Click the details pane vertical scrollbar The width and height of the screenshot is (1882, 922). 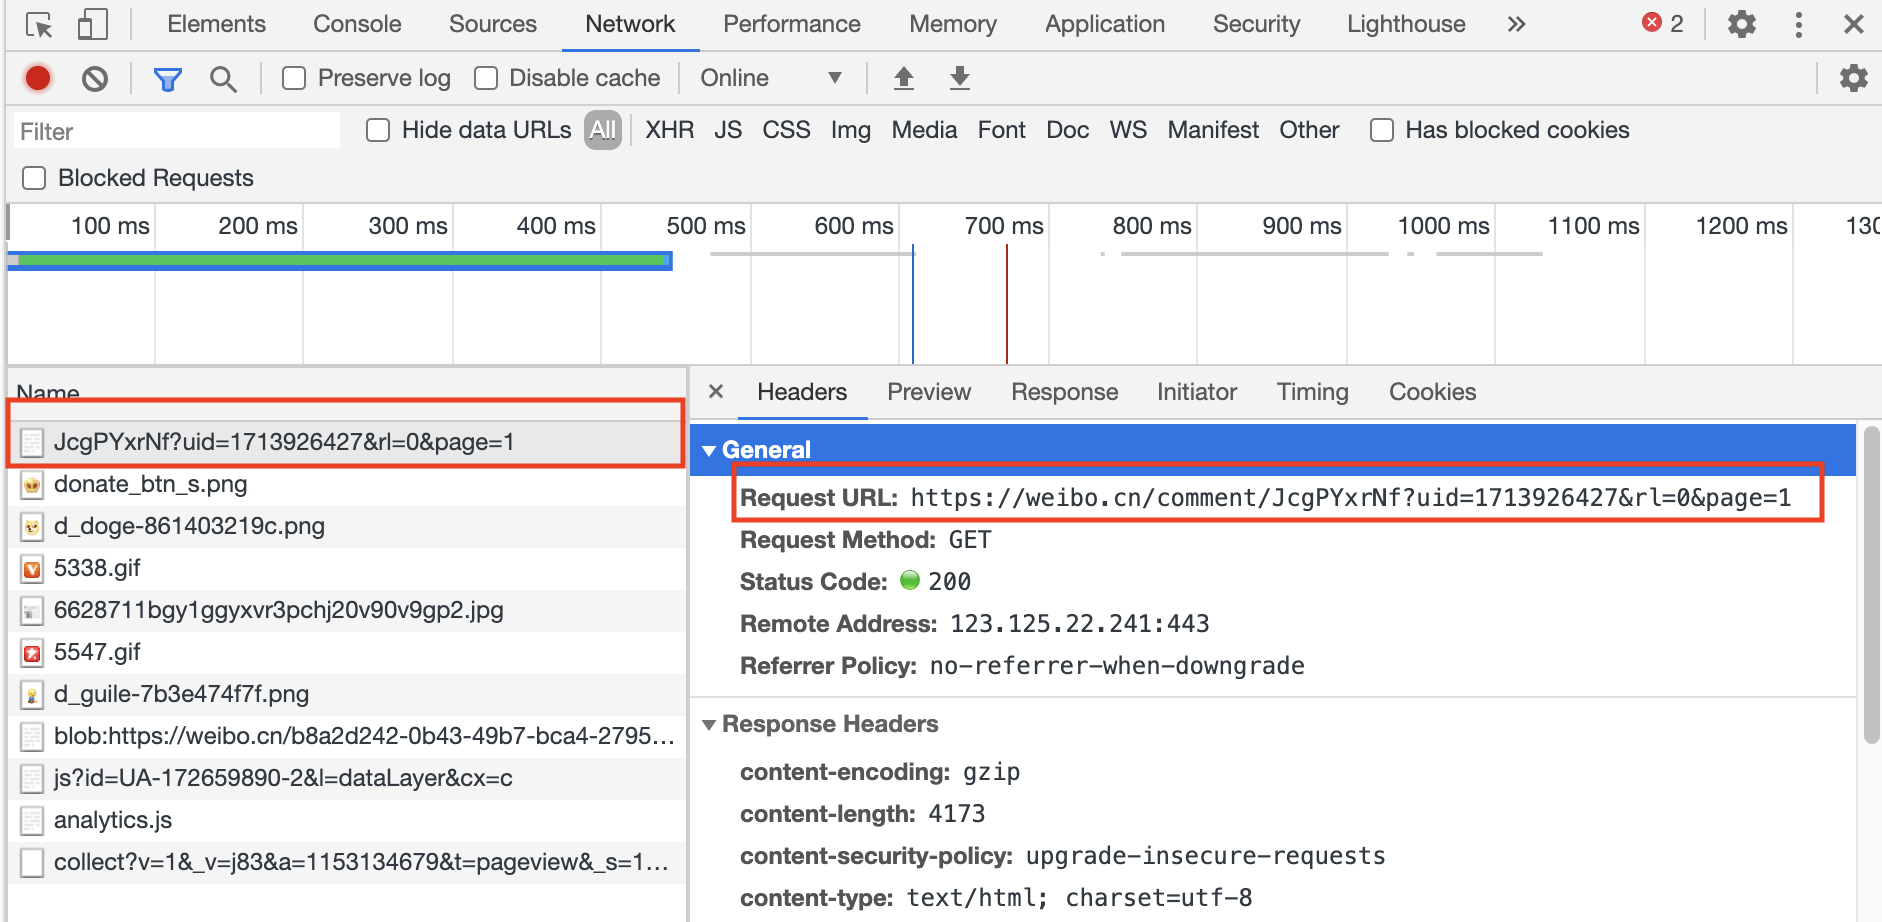click(x=1871, y=585)
